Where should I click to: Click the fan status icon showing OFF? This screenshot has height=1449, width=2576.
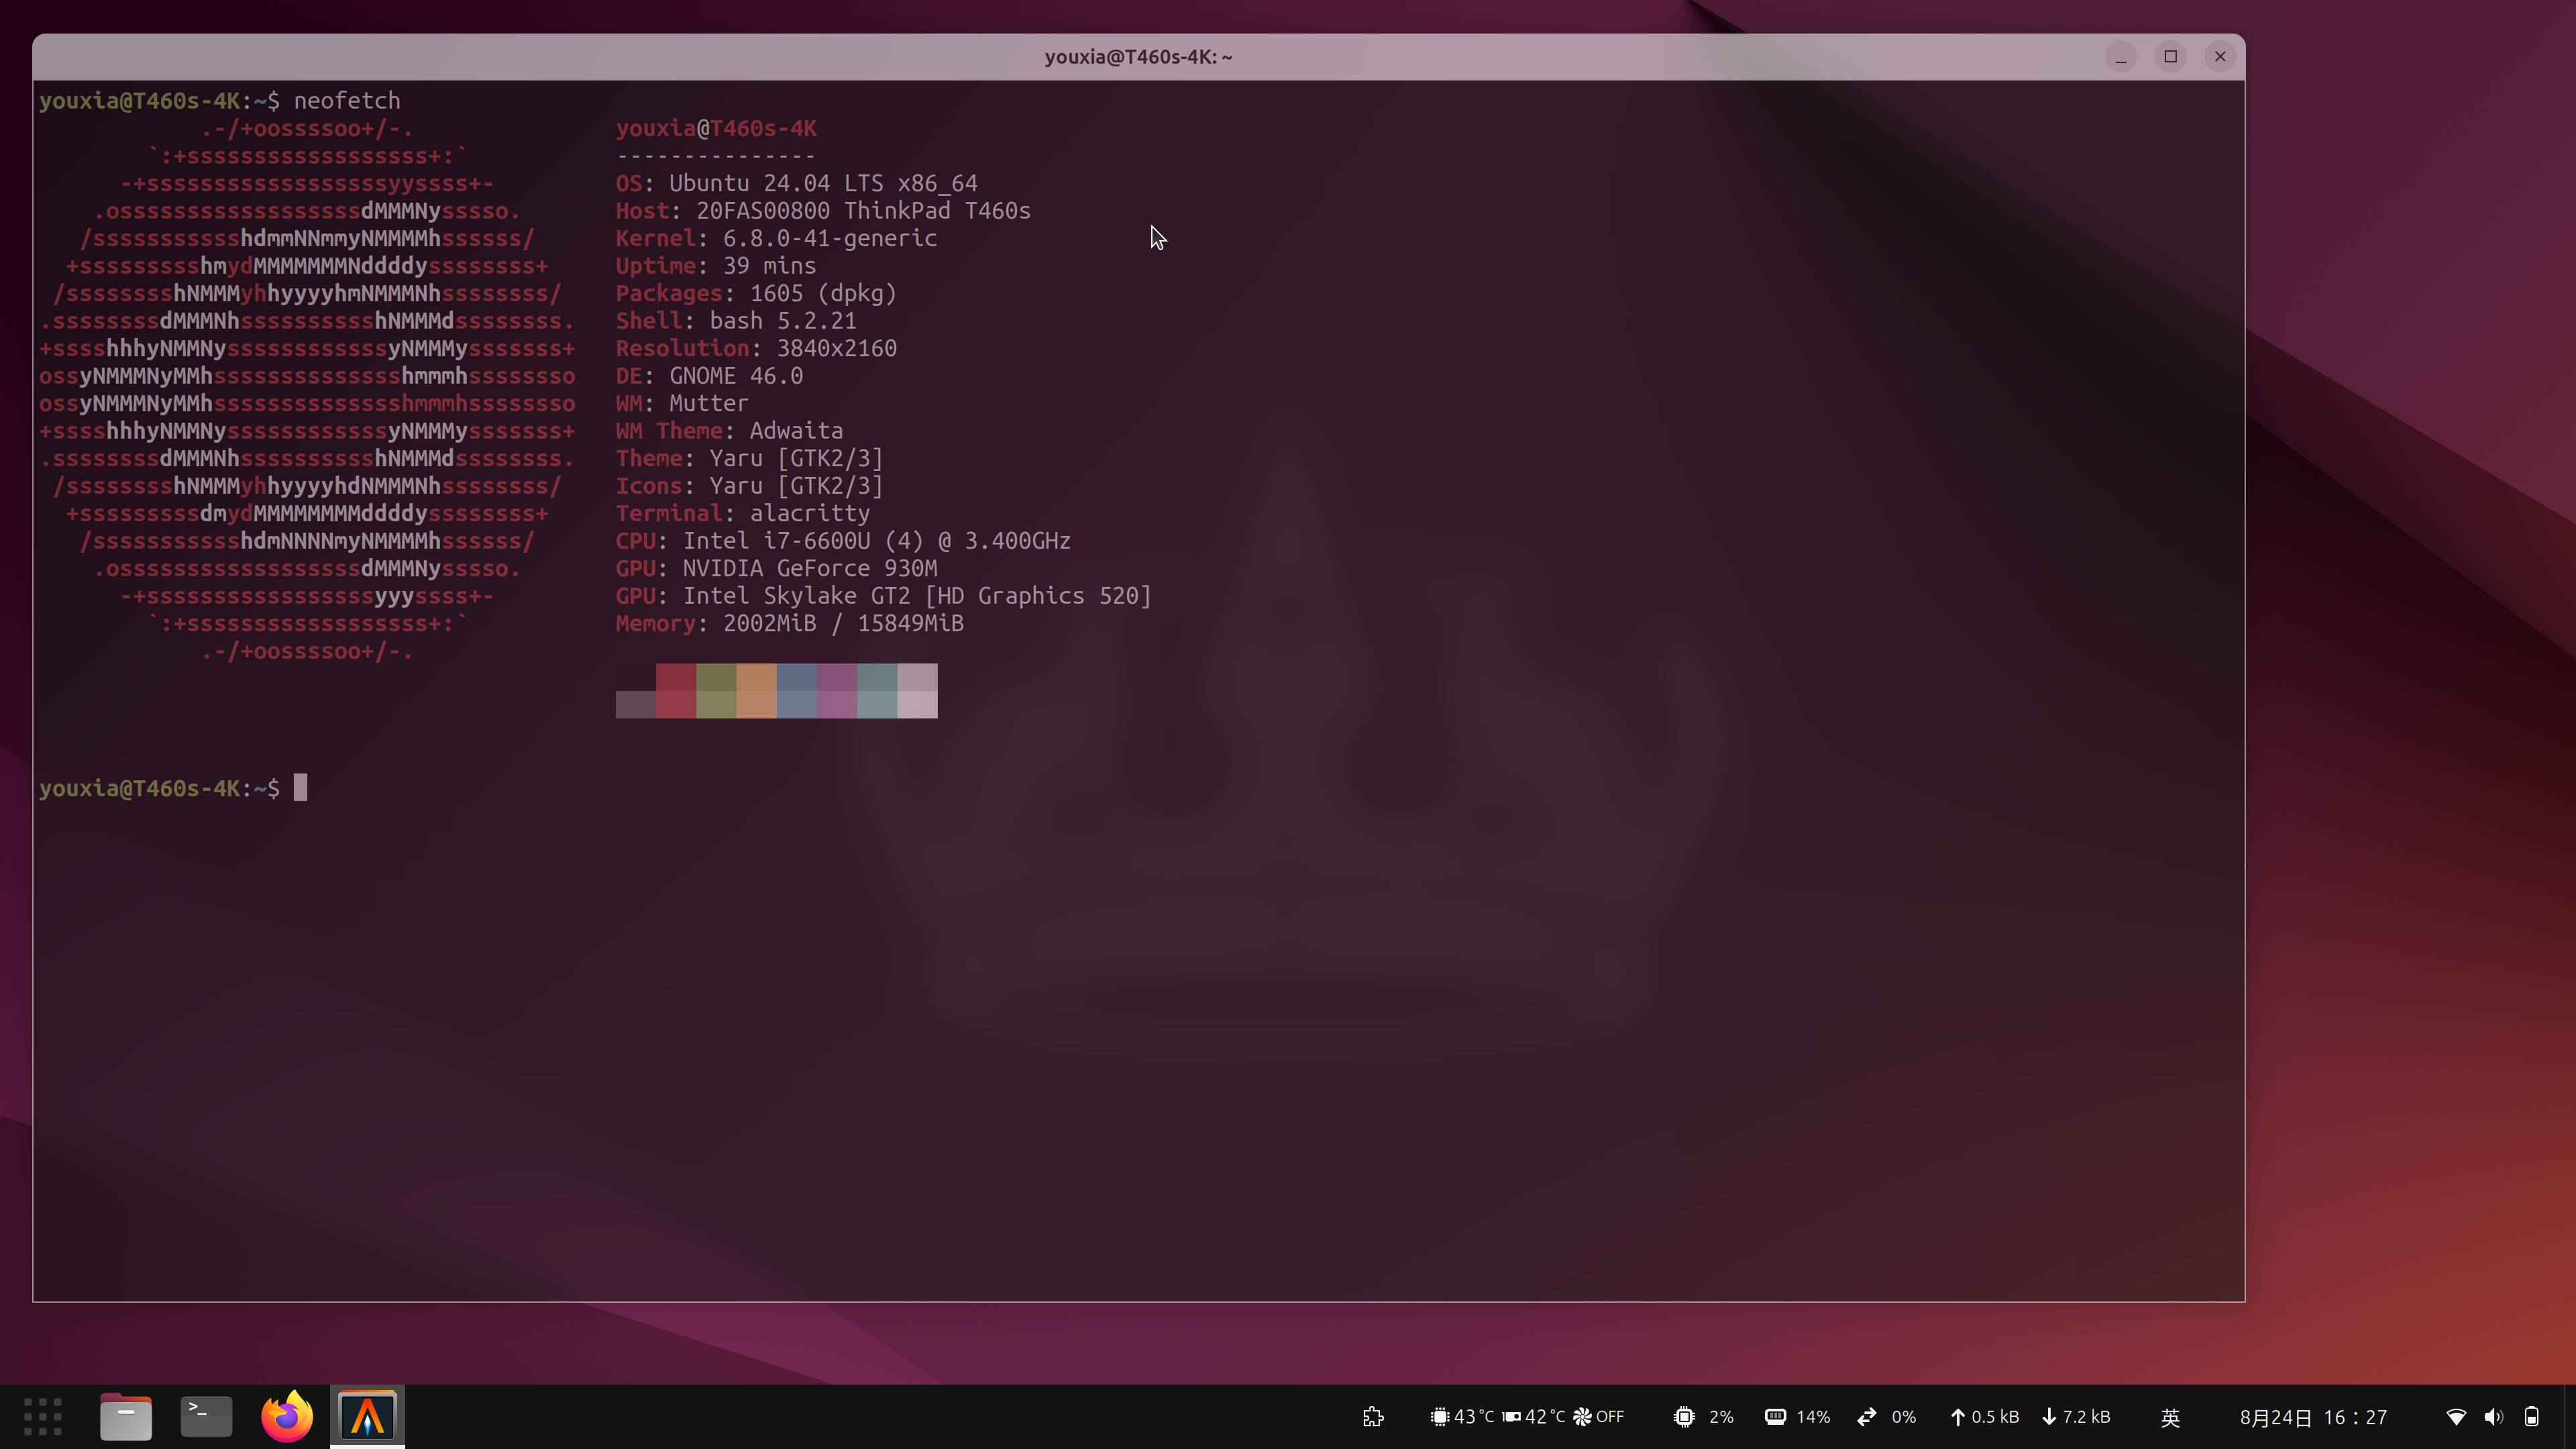coord(1582,1417)
